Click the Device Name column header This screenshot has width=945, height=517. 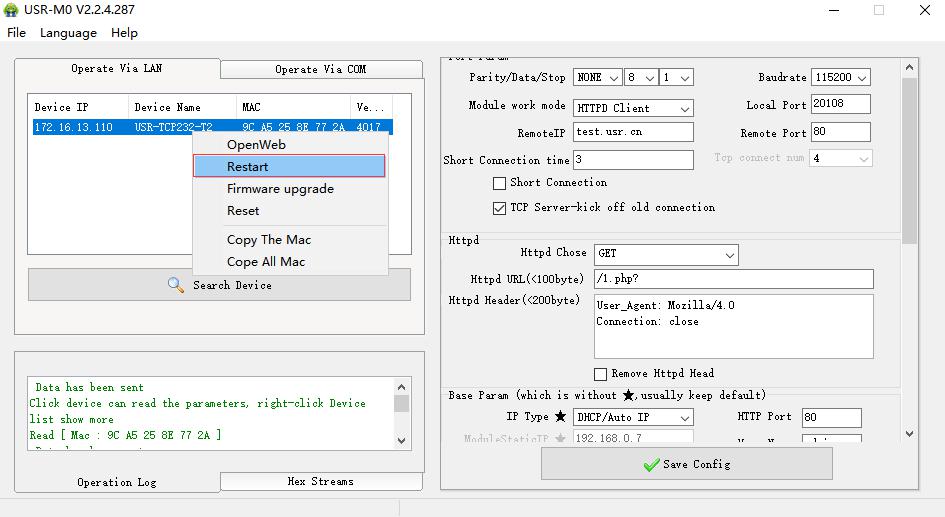pos(182,107)
